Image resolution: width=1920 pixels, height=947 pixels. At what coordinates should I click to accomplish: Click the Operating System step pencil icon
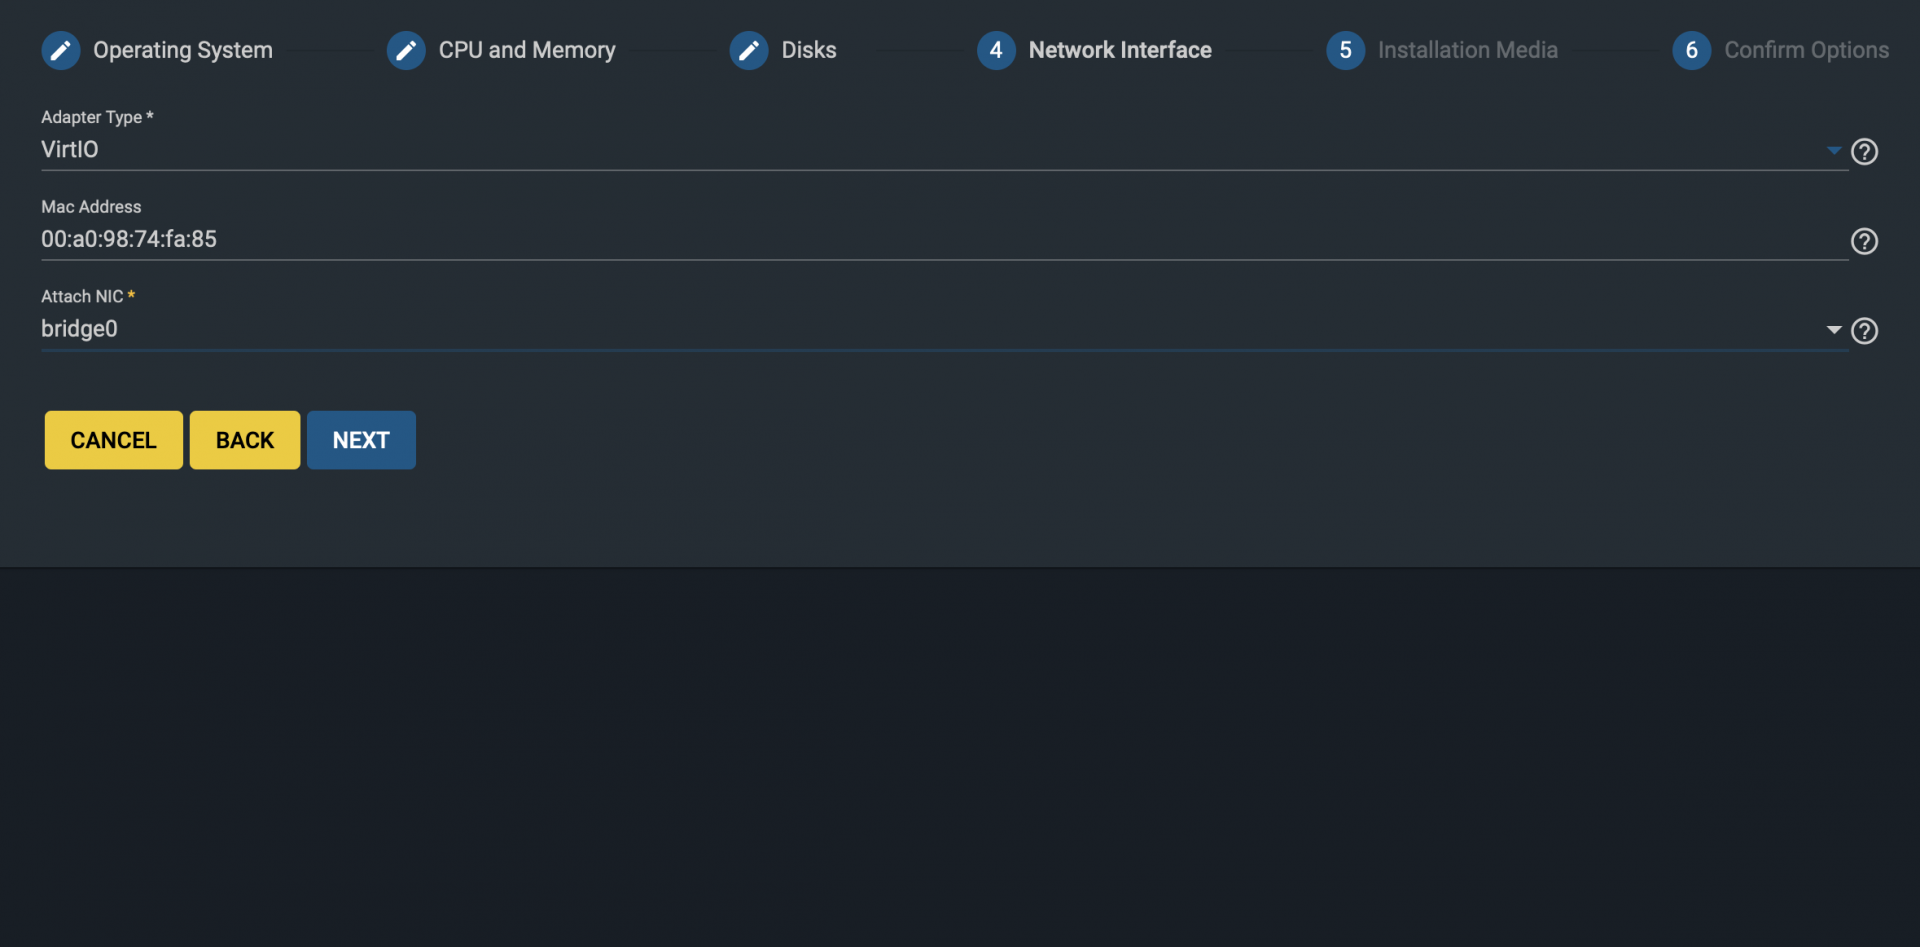61,50
